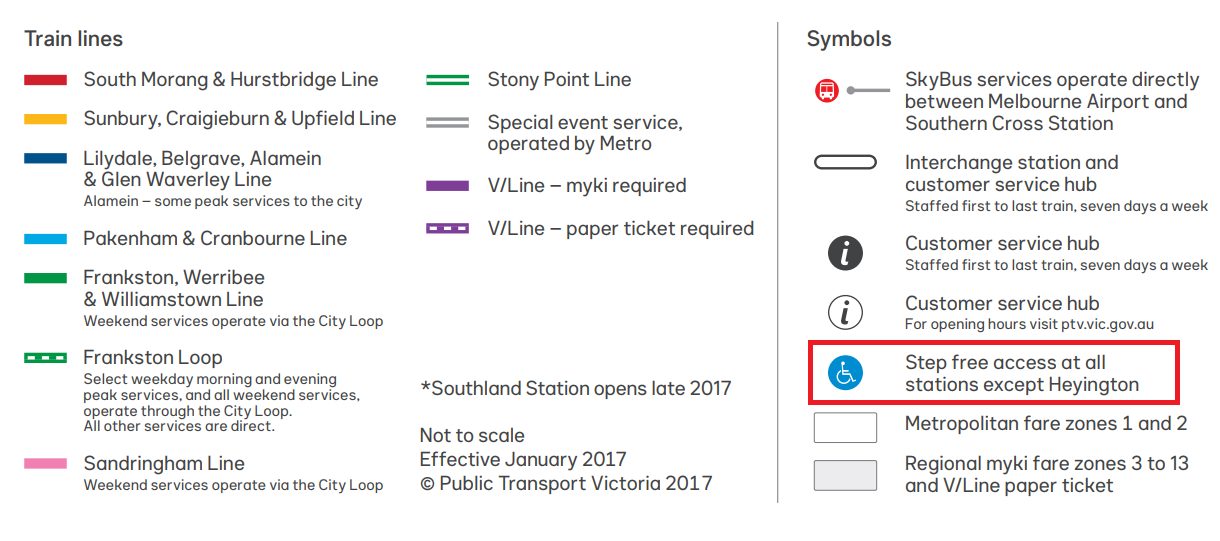Click the interchange station pill-shaped symbol

click(845, 162)
